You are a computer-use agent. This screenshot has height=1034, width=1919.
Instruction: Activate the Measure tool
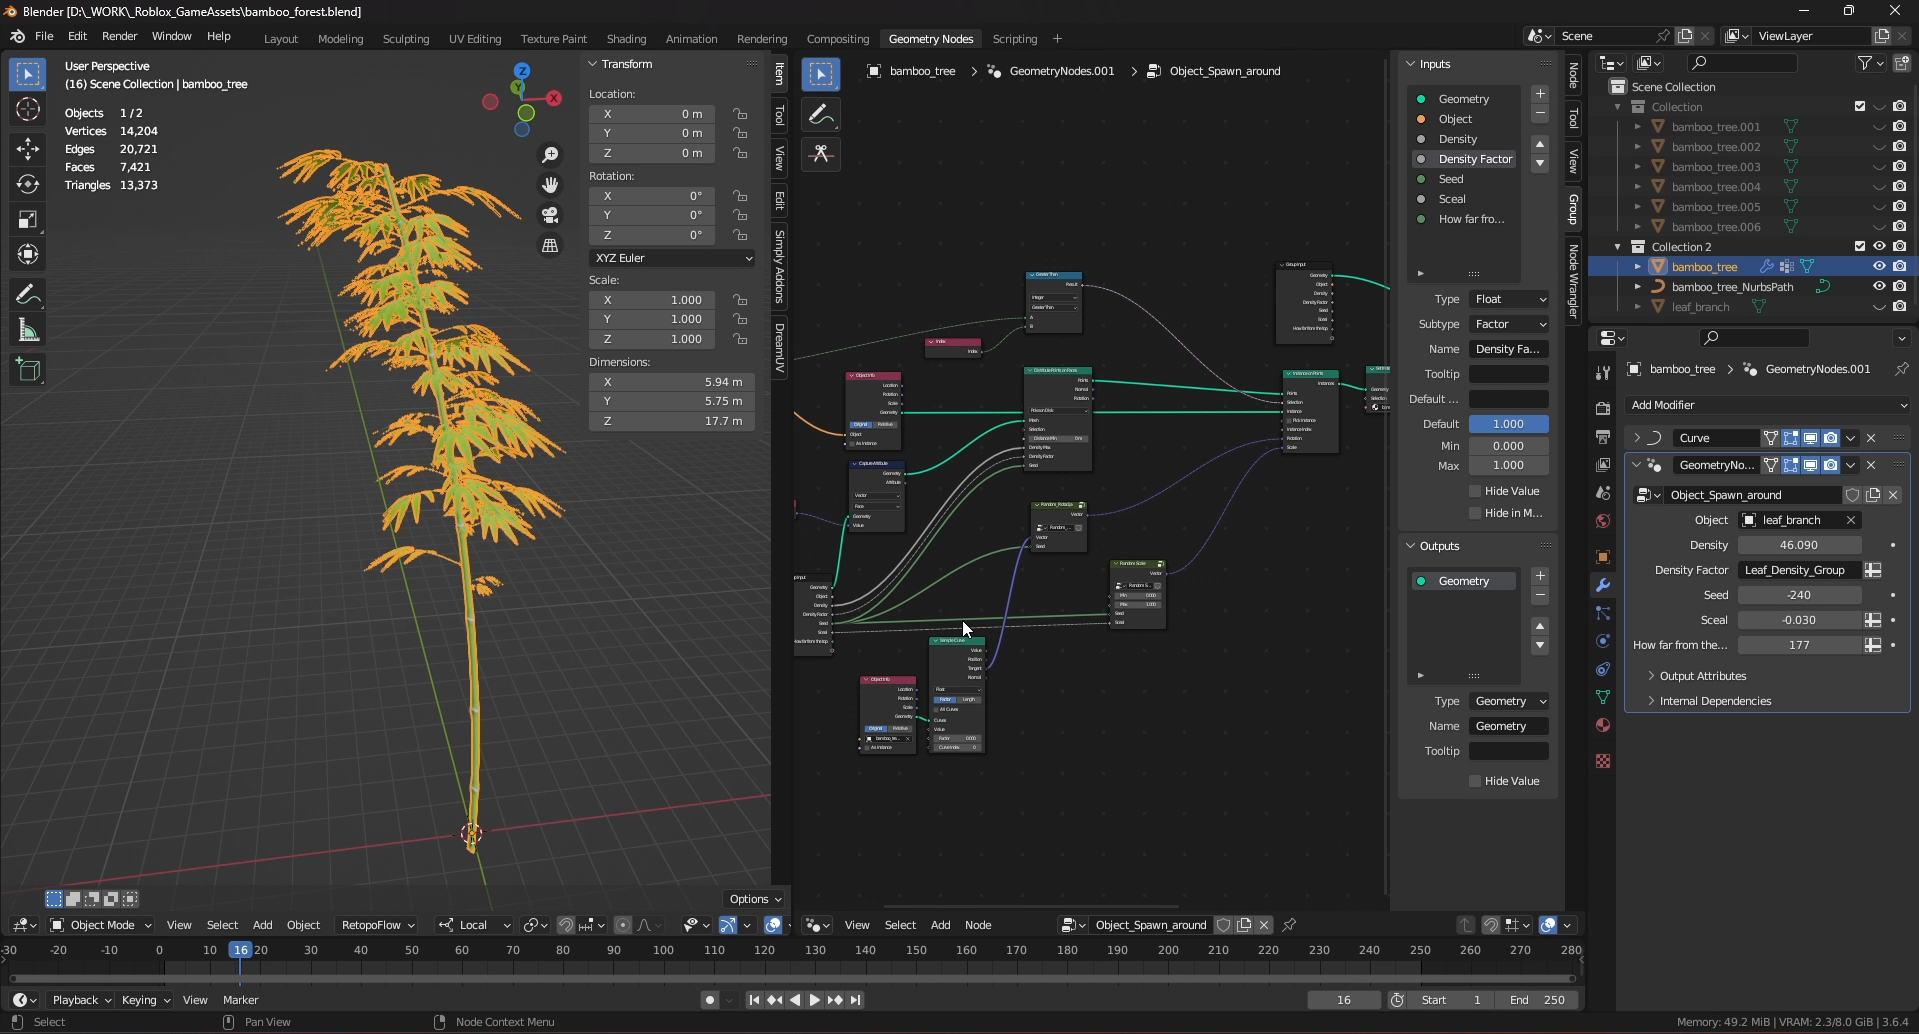click(28, 331)
